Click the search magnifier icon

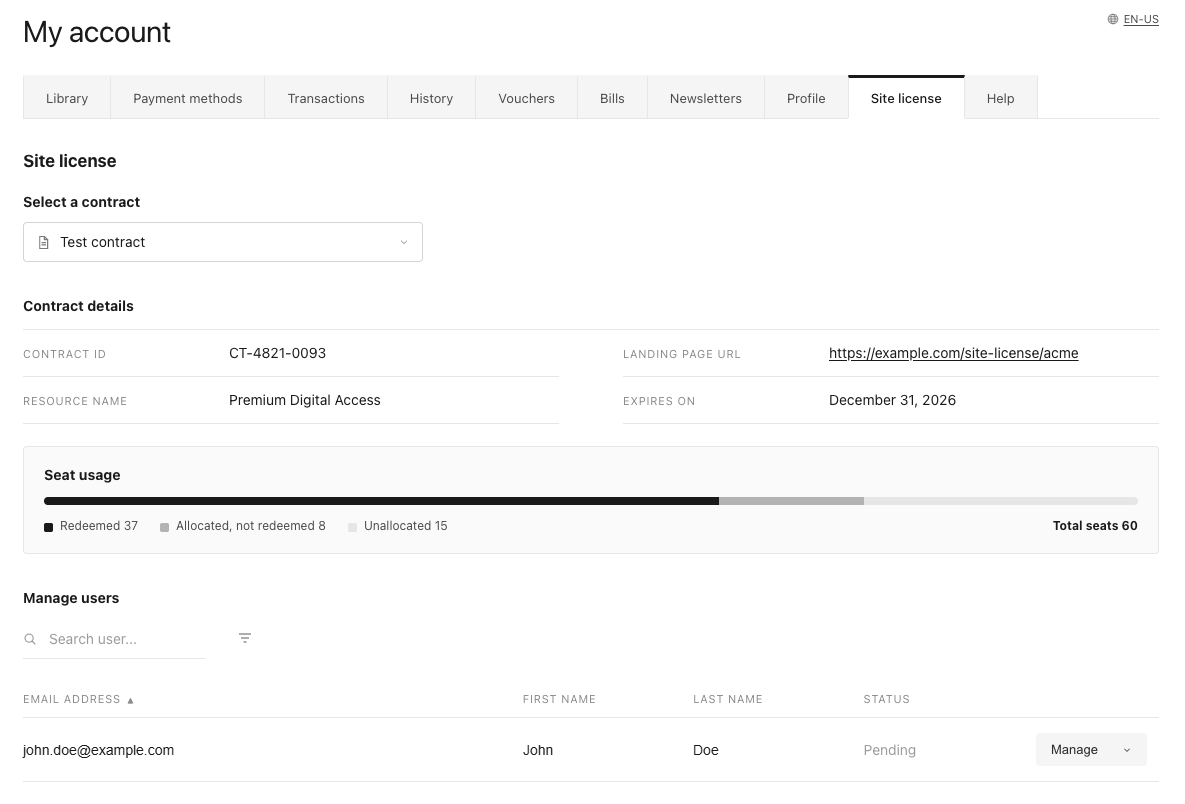tap(30, 639)
